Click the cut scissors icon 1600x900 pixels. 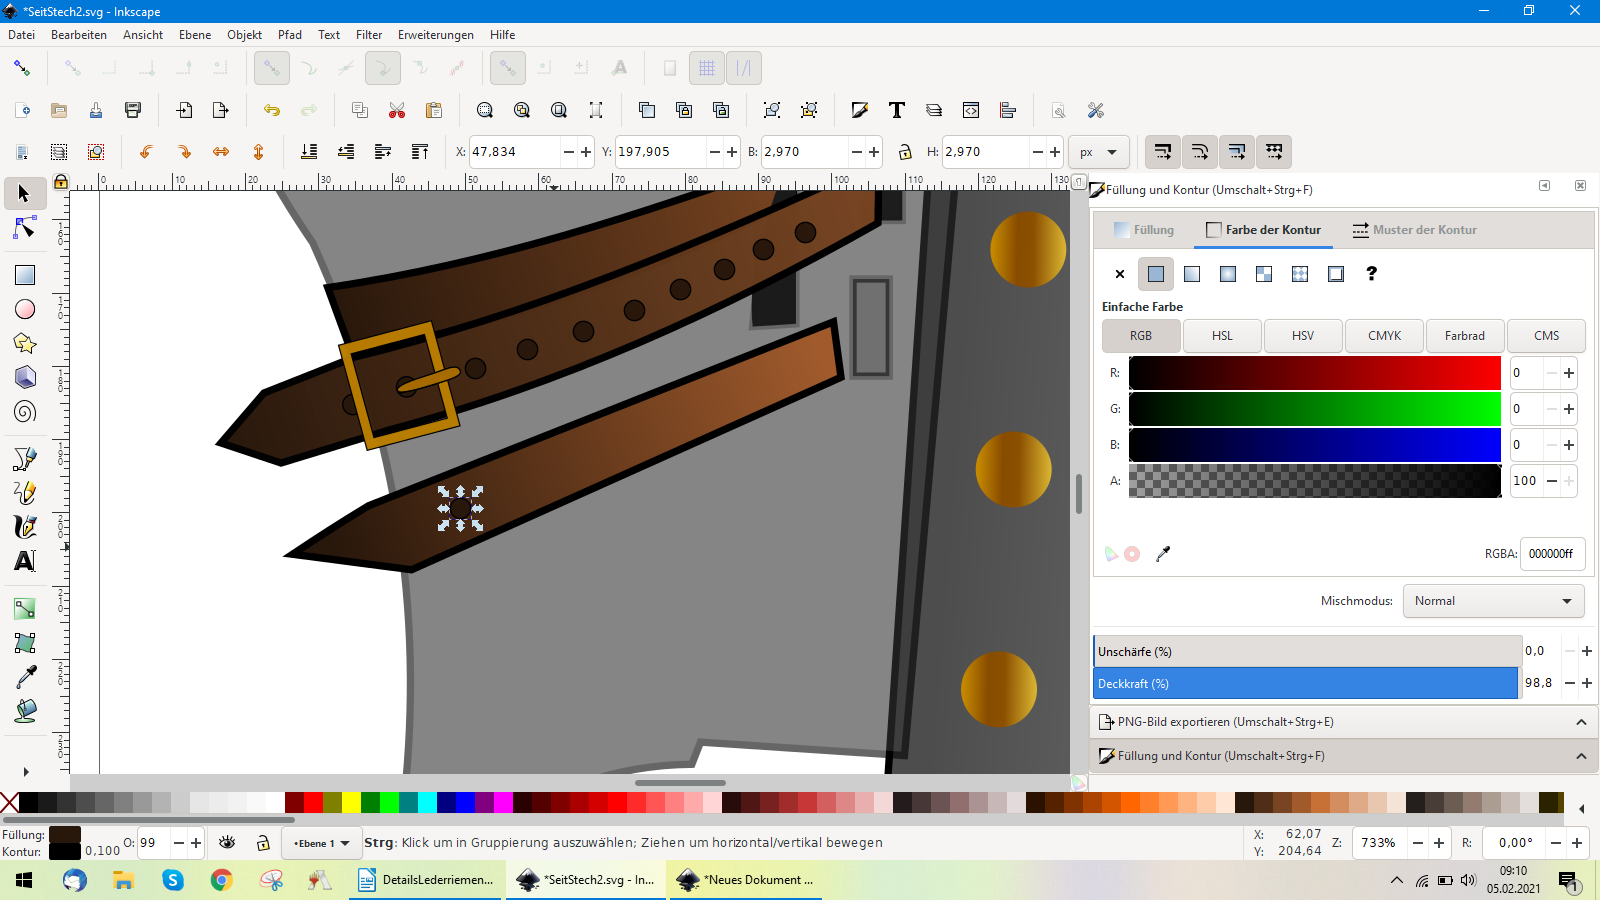397,110
